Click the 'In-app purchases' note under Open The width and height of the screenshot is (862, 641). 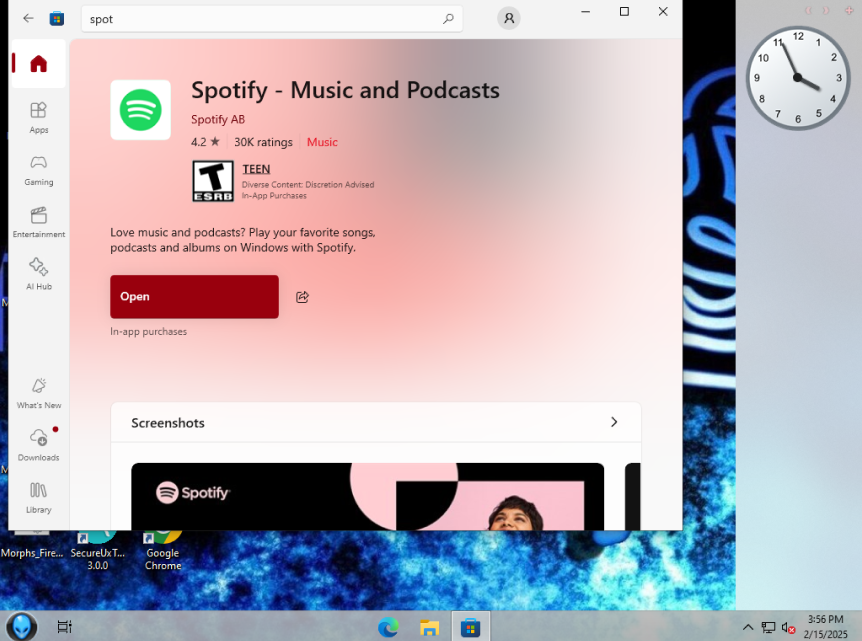148,331
